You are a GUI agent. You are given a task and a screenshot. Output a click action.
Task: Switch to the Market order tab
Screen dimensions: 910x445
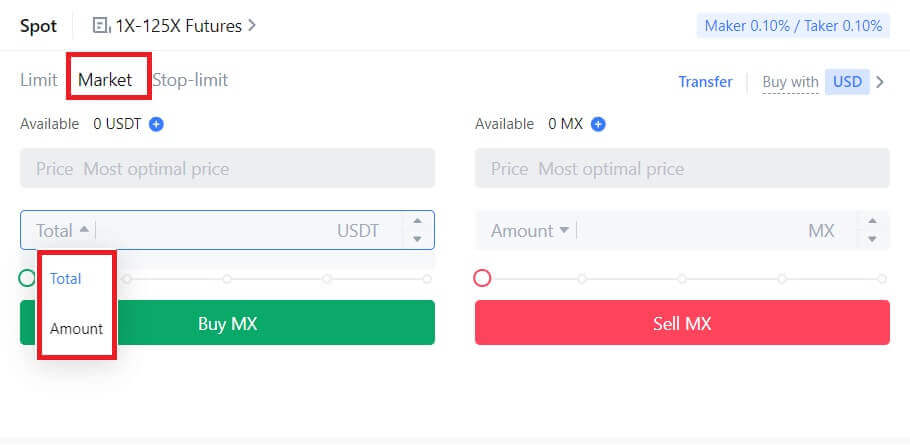[x=105, y=80]
